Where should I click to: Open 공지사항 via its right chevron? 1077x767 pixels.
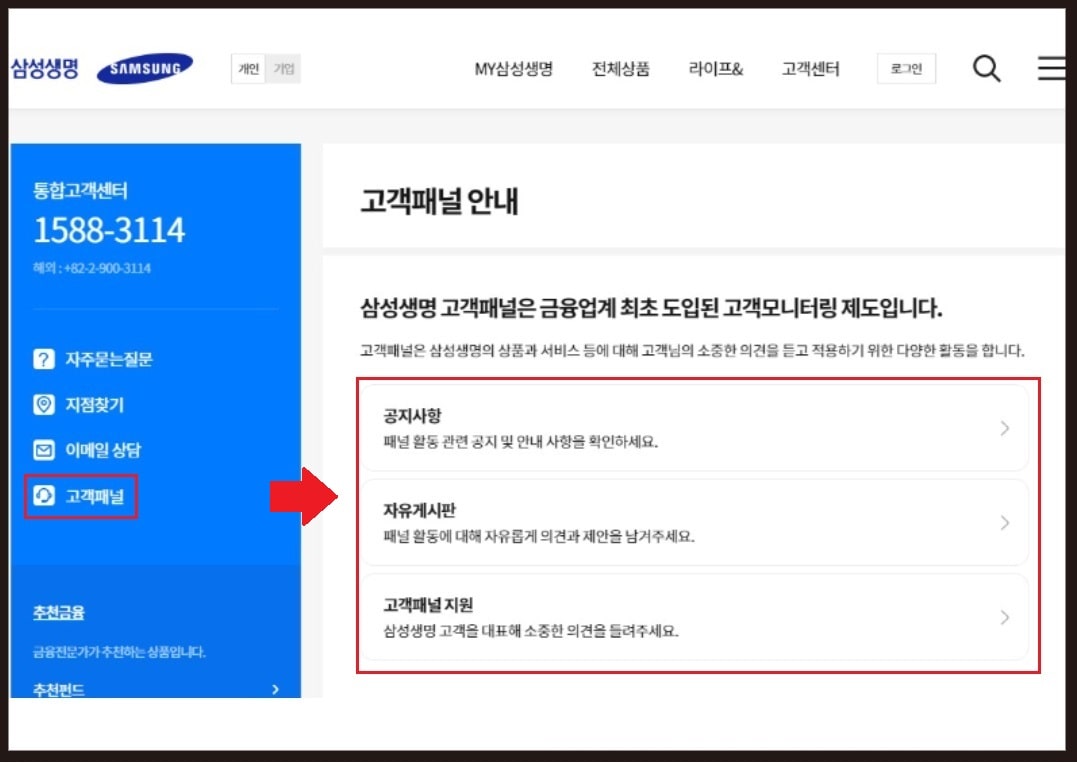(x=1006, y=428)
